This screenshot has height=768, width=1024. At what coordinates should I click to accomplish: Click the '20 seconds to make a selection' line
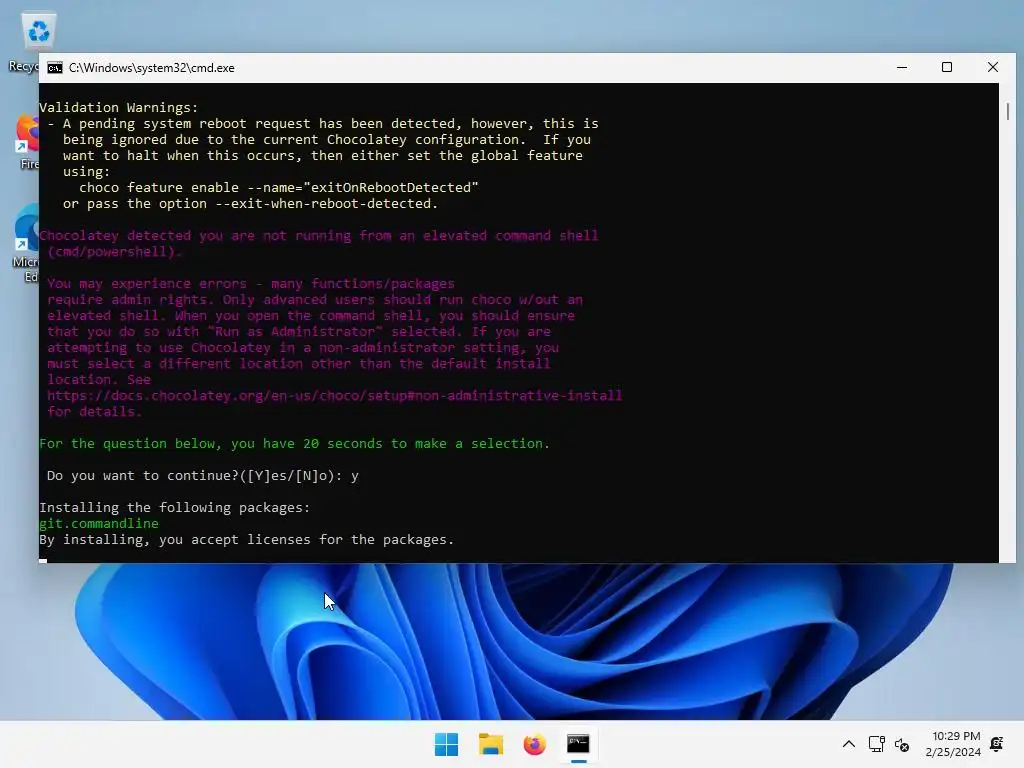295,443
